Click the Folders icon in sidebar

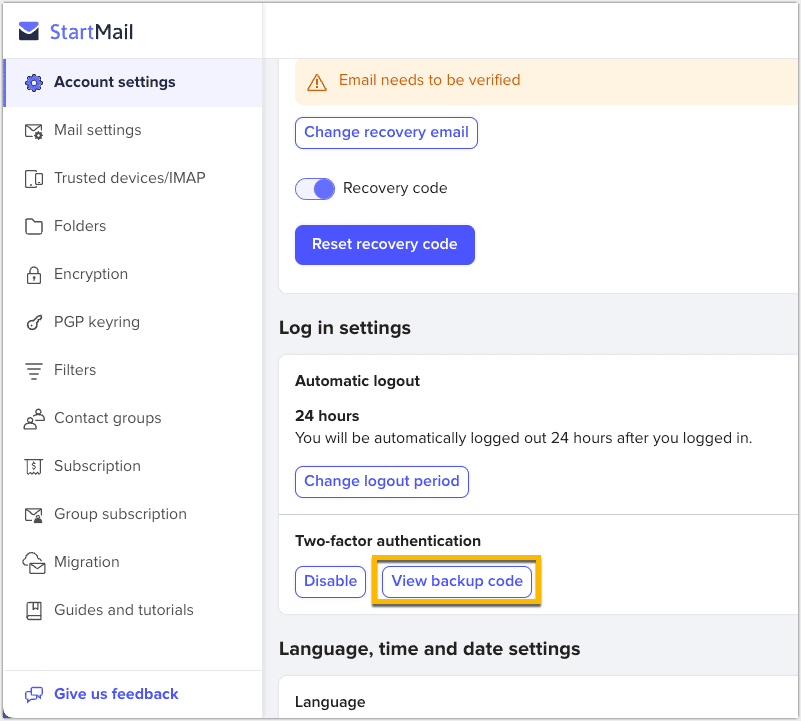[34, 227]
